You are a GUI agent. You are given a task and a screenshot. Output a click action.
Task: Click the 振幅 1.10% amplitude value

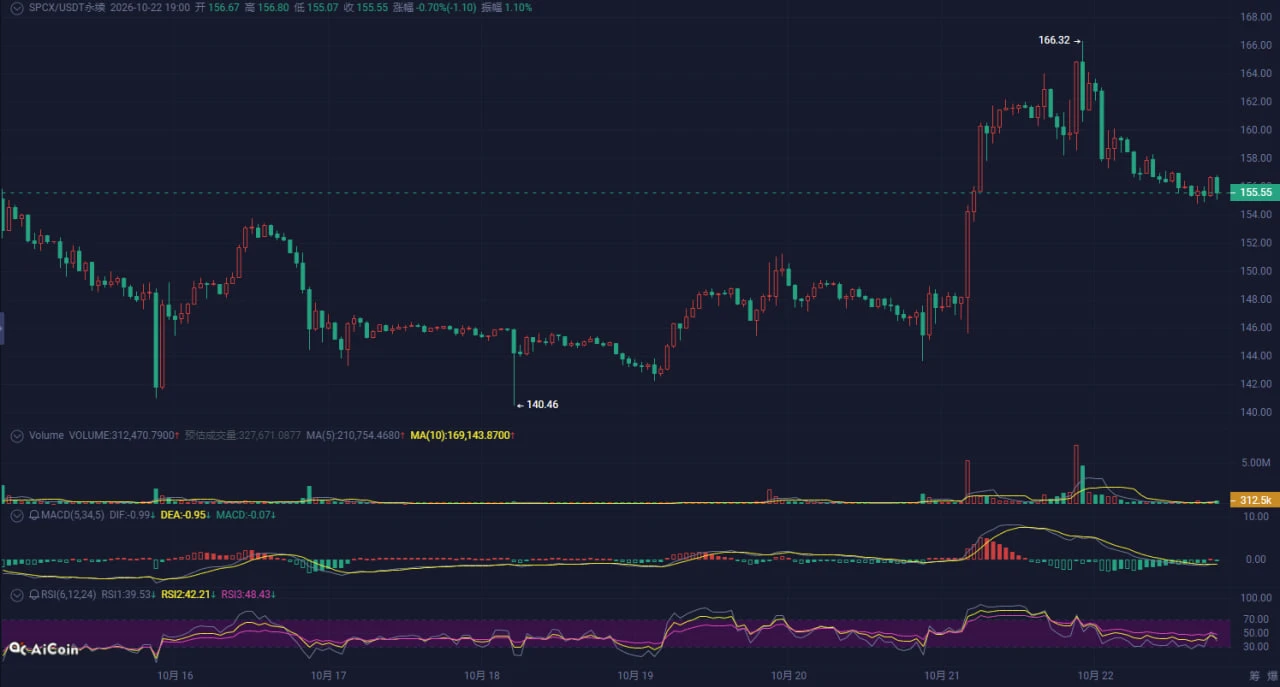pos(507,7)
